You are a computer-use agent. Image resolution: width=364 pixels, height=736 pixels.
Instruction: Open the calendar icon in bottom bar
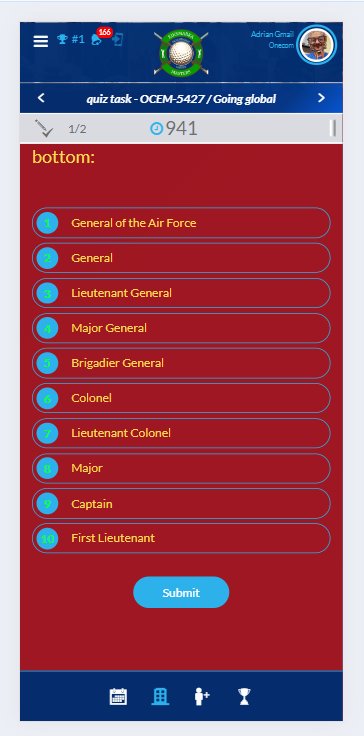[118, 696]
